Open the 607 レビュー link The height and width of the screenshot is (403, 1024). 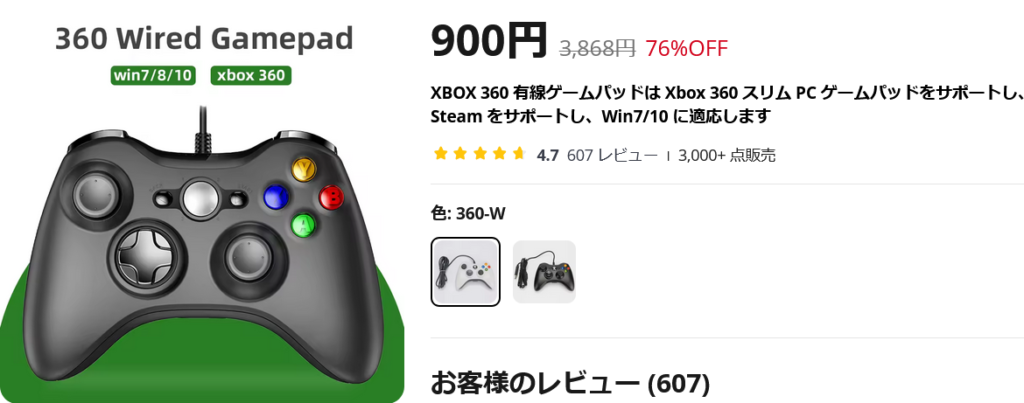[x=612, y=155]
